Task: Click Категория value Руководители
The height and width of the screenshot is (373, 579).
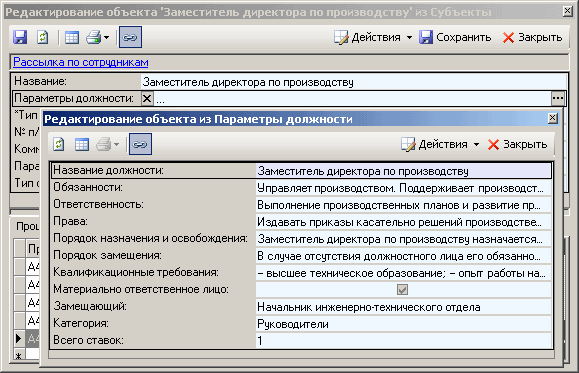Action: (293, 324)
